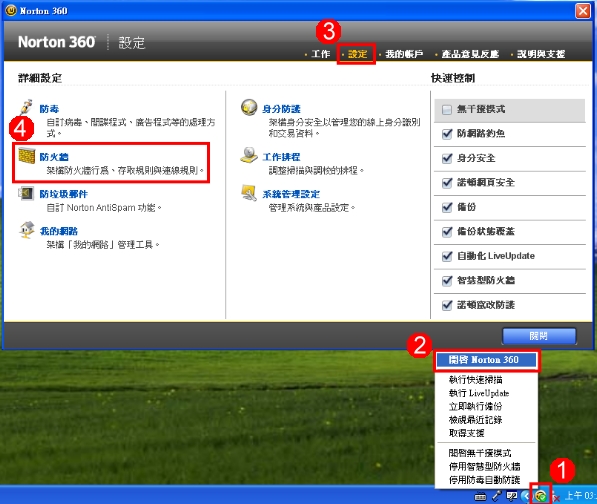Choose 立即執行備份 in tray menu
The height and width of the screenshot is (504, 597).
[476, 406]
